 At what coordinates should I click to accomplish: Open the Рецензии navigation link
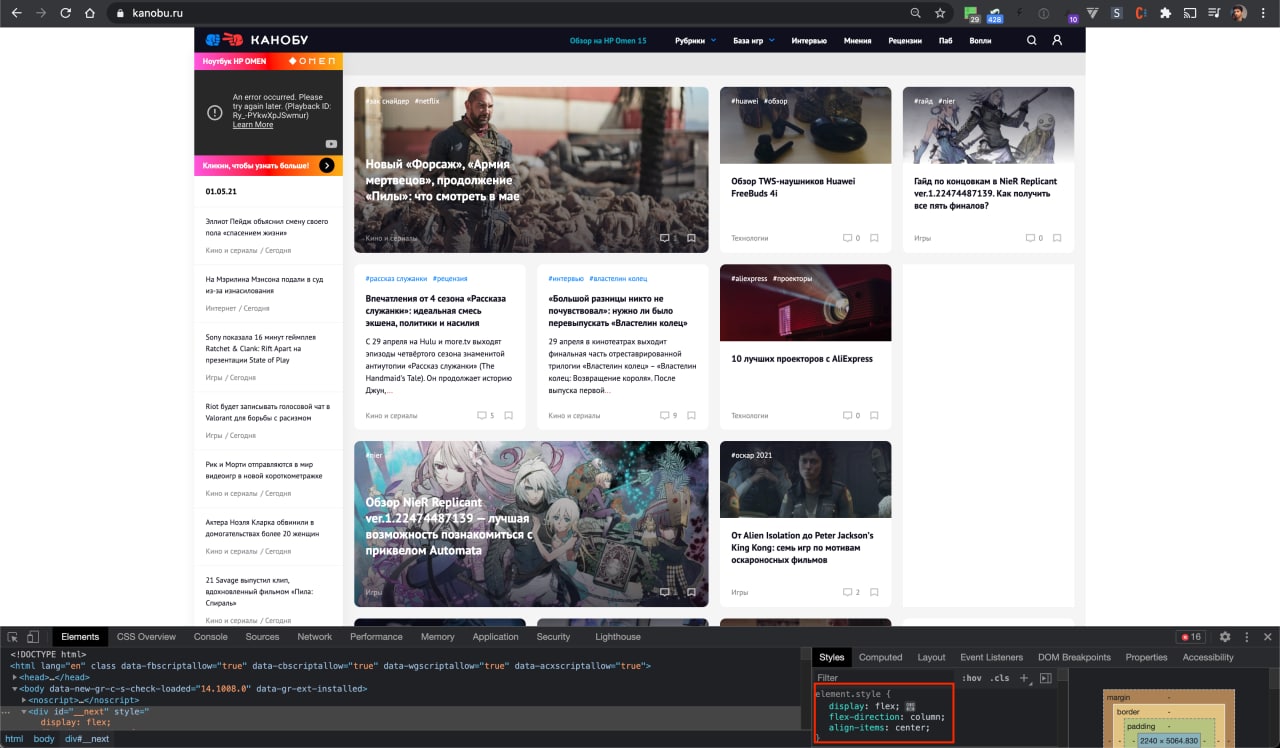click(905, 41)
